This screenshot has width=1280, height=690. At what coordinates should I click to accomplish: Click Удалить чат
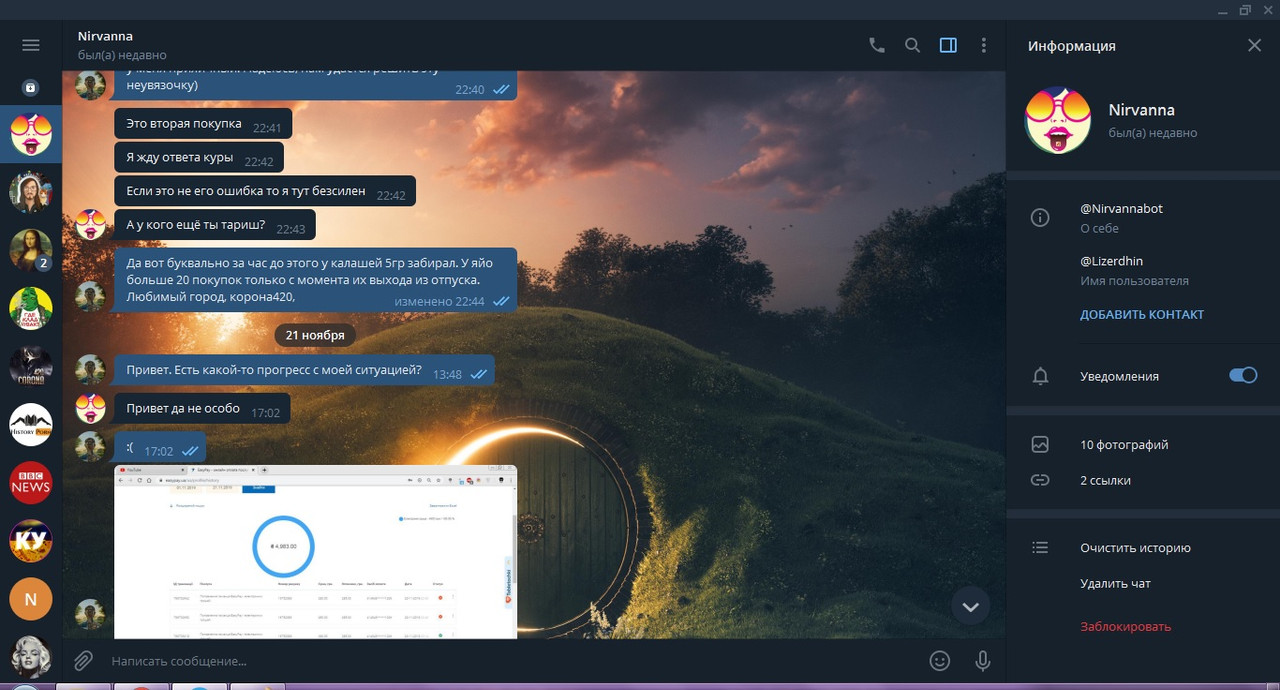[x=1115, y=584]
